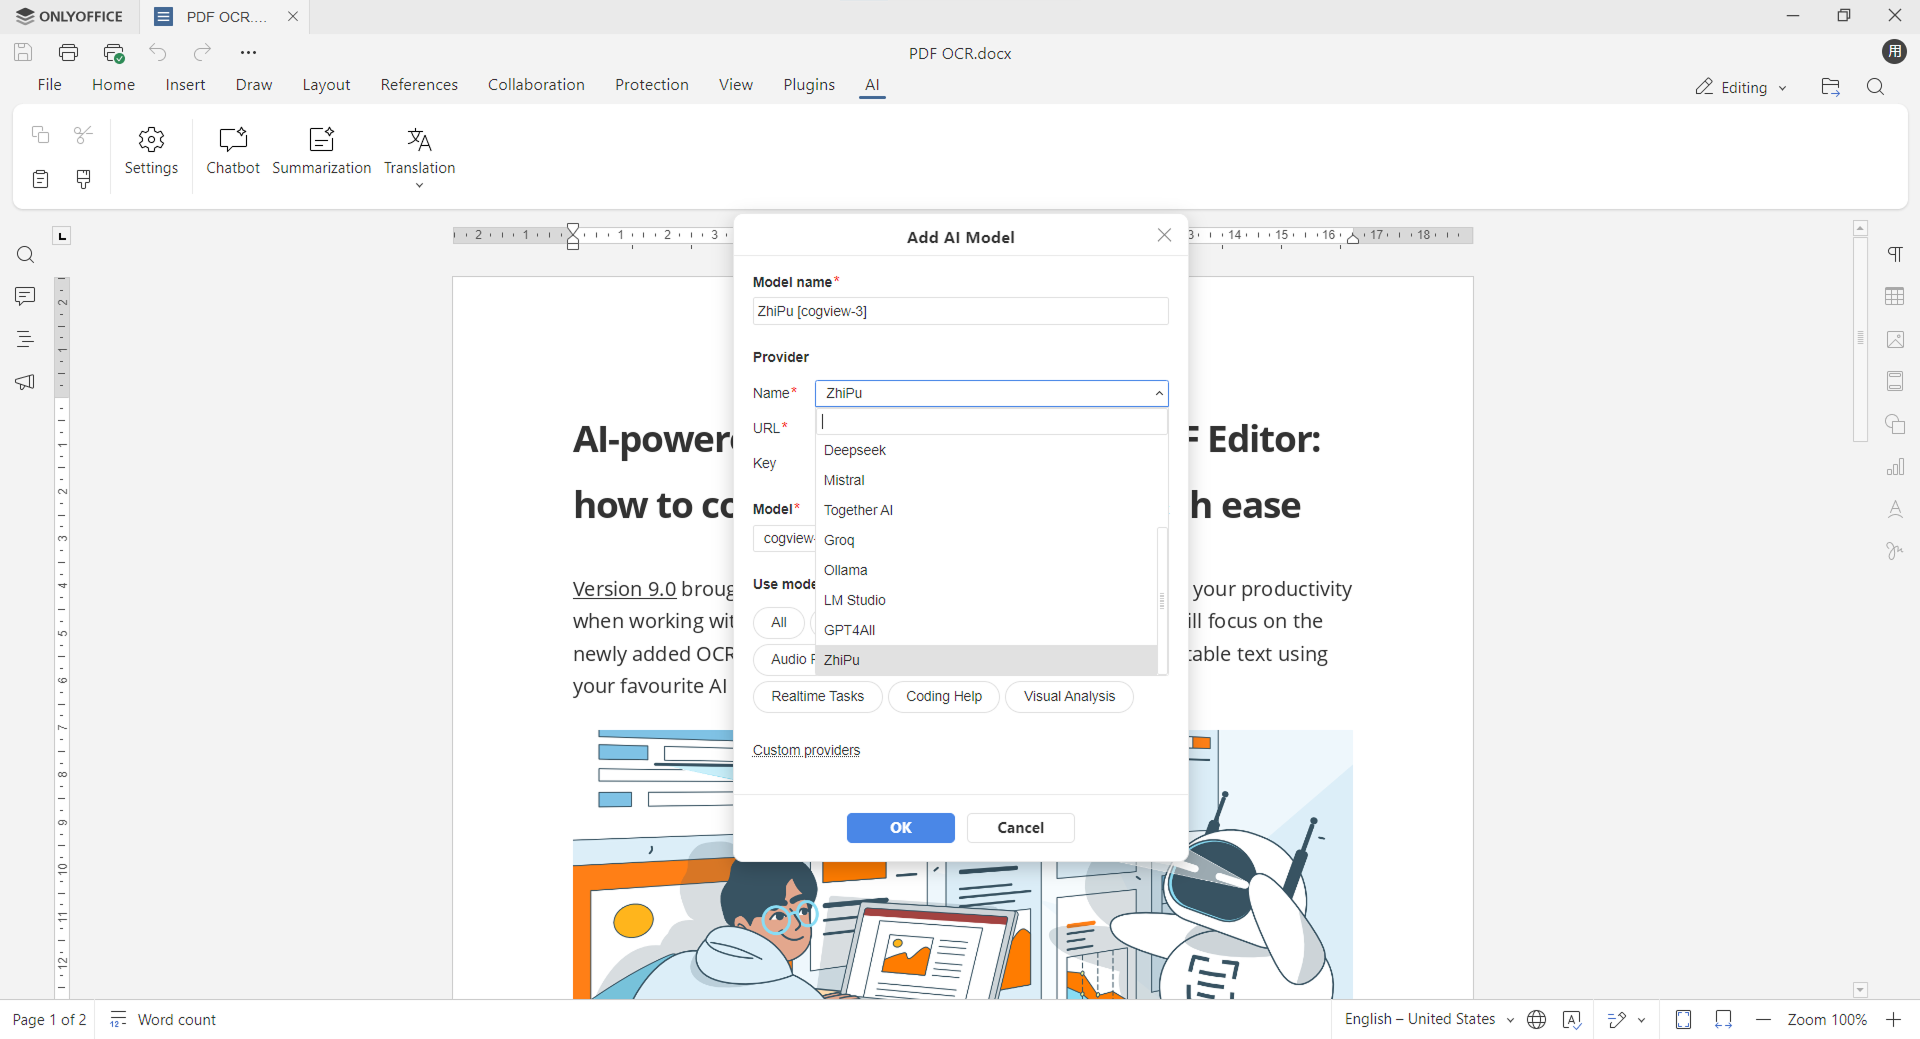
Task: Click the Model name input field
Action: (960, 311)
